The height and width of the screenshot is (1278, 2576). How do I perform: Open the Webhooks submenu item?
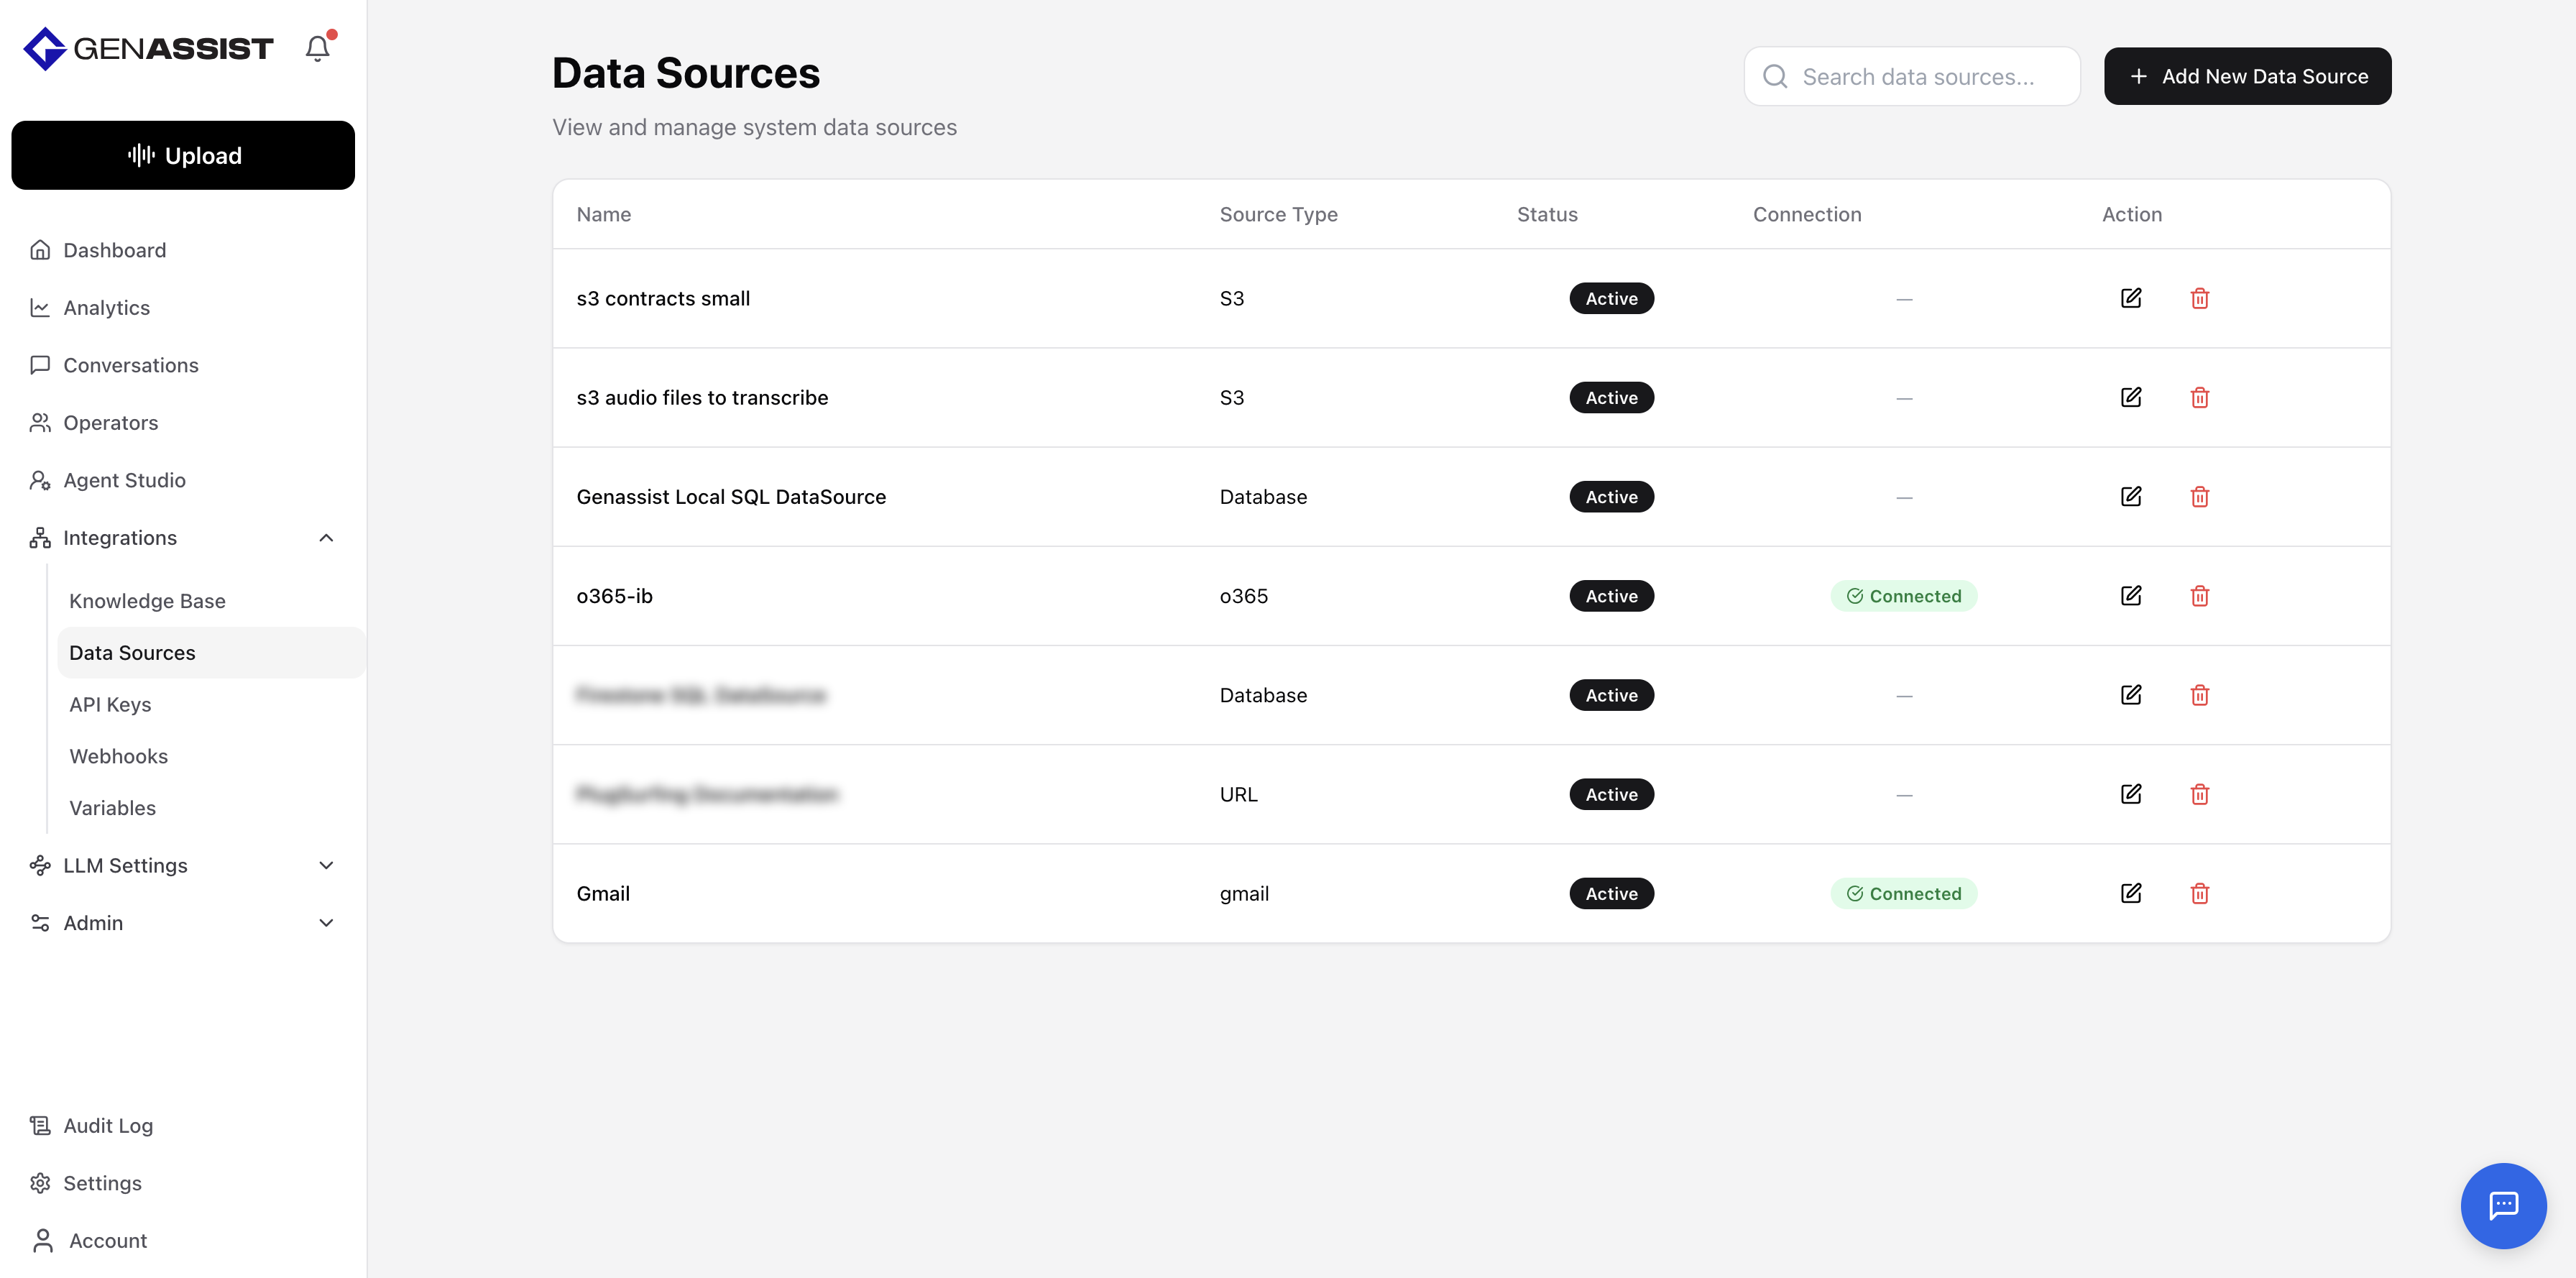coord(118,756)
